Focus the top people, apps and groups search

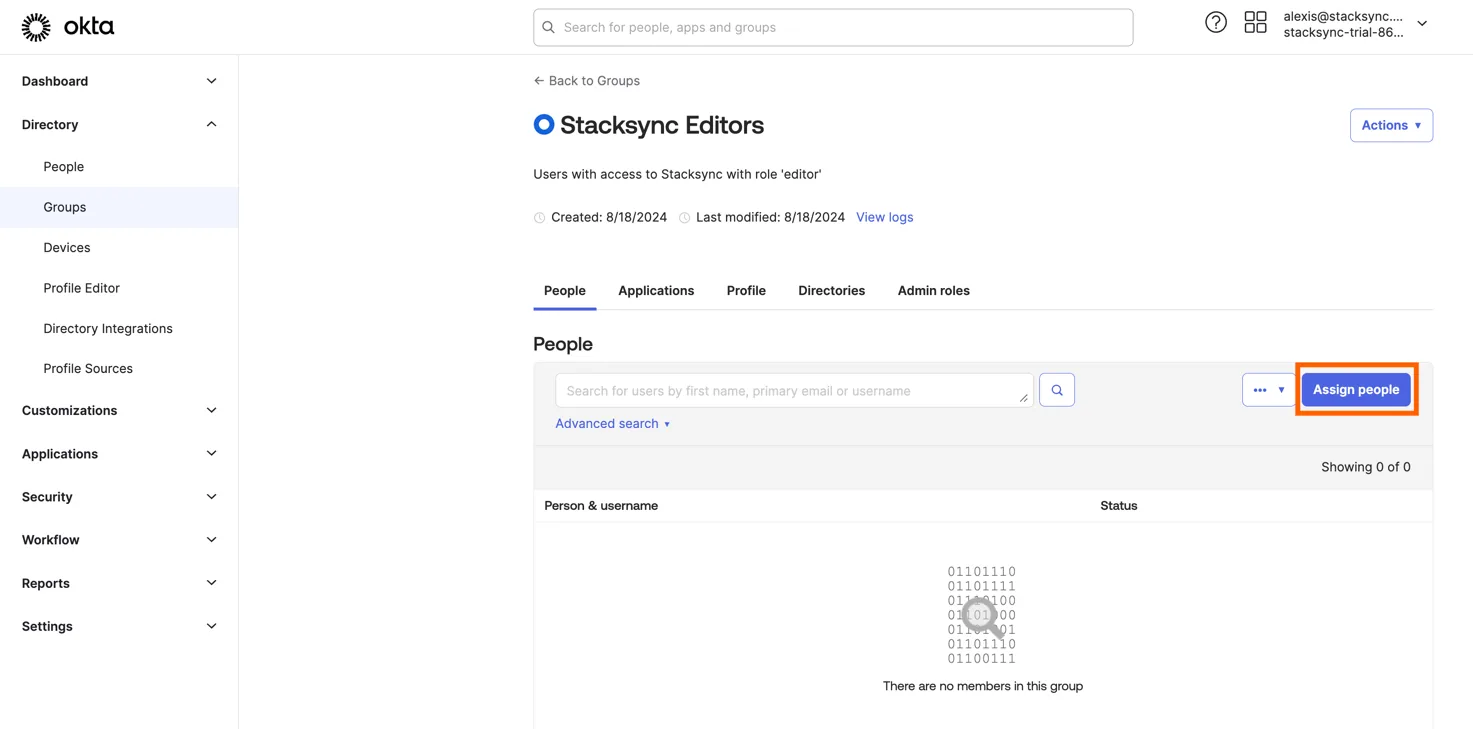[x=833, y=28]
